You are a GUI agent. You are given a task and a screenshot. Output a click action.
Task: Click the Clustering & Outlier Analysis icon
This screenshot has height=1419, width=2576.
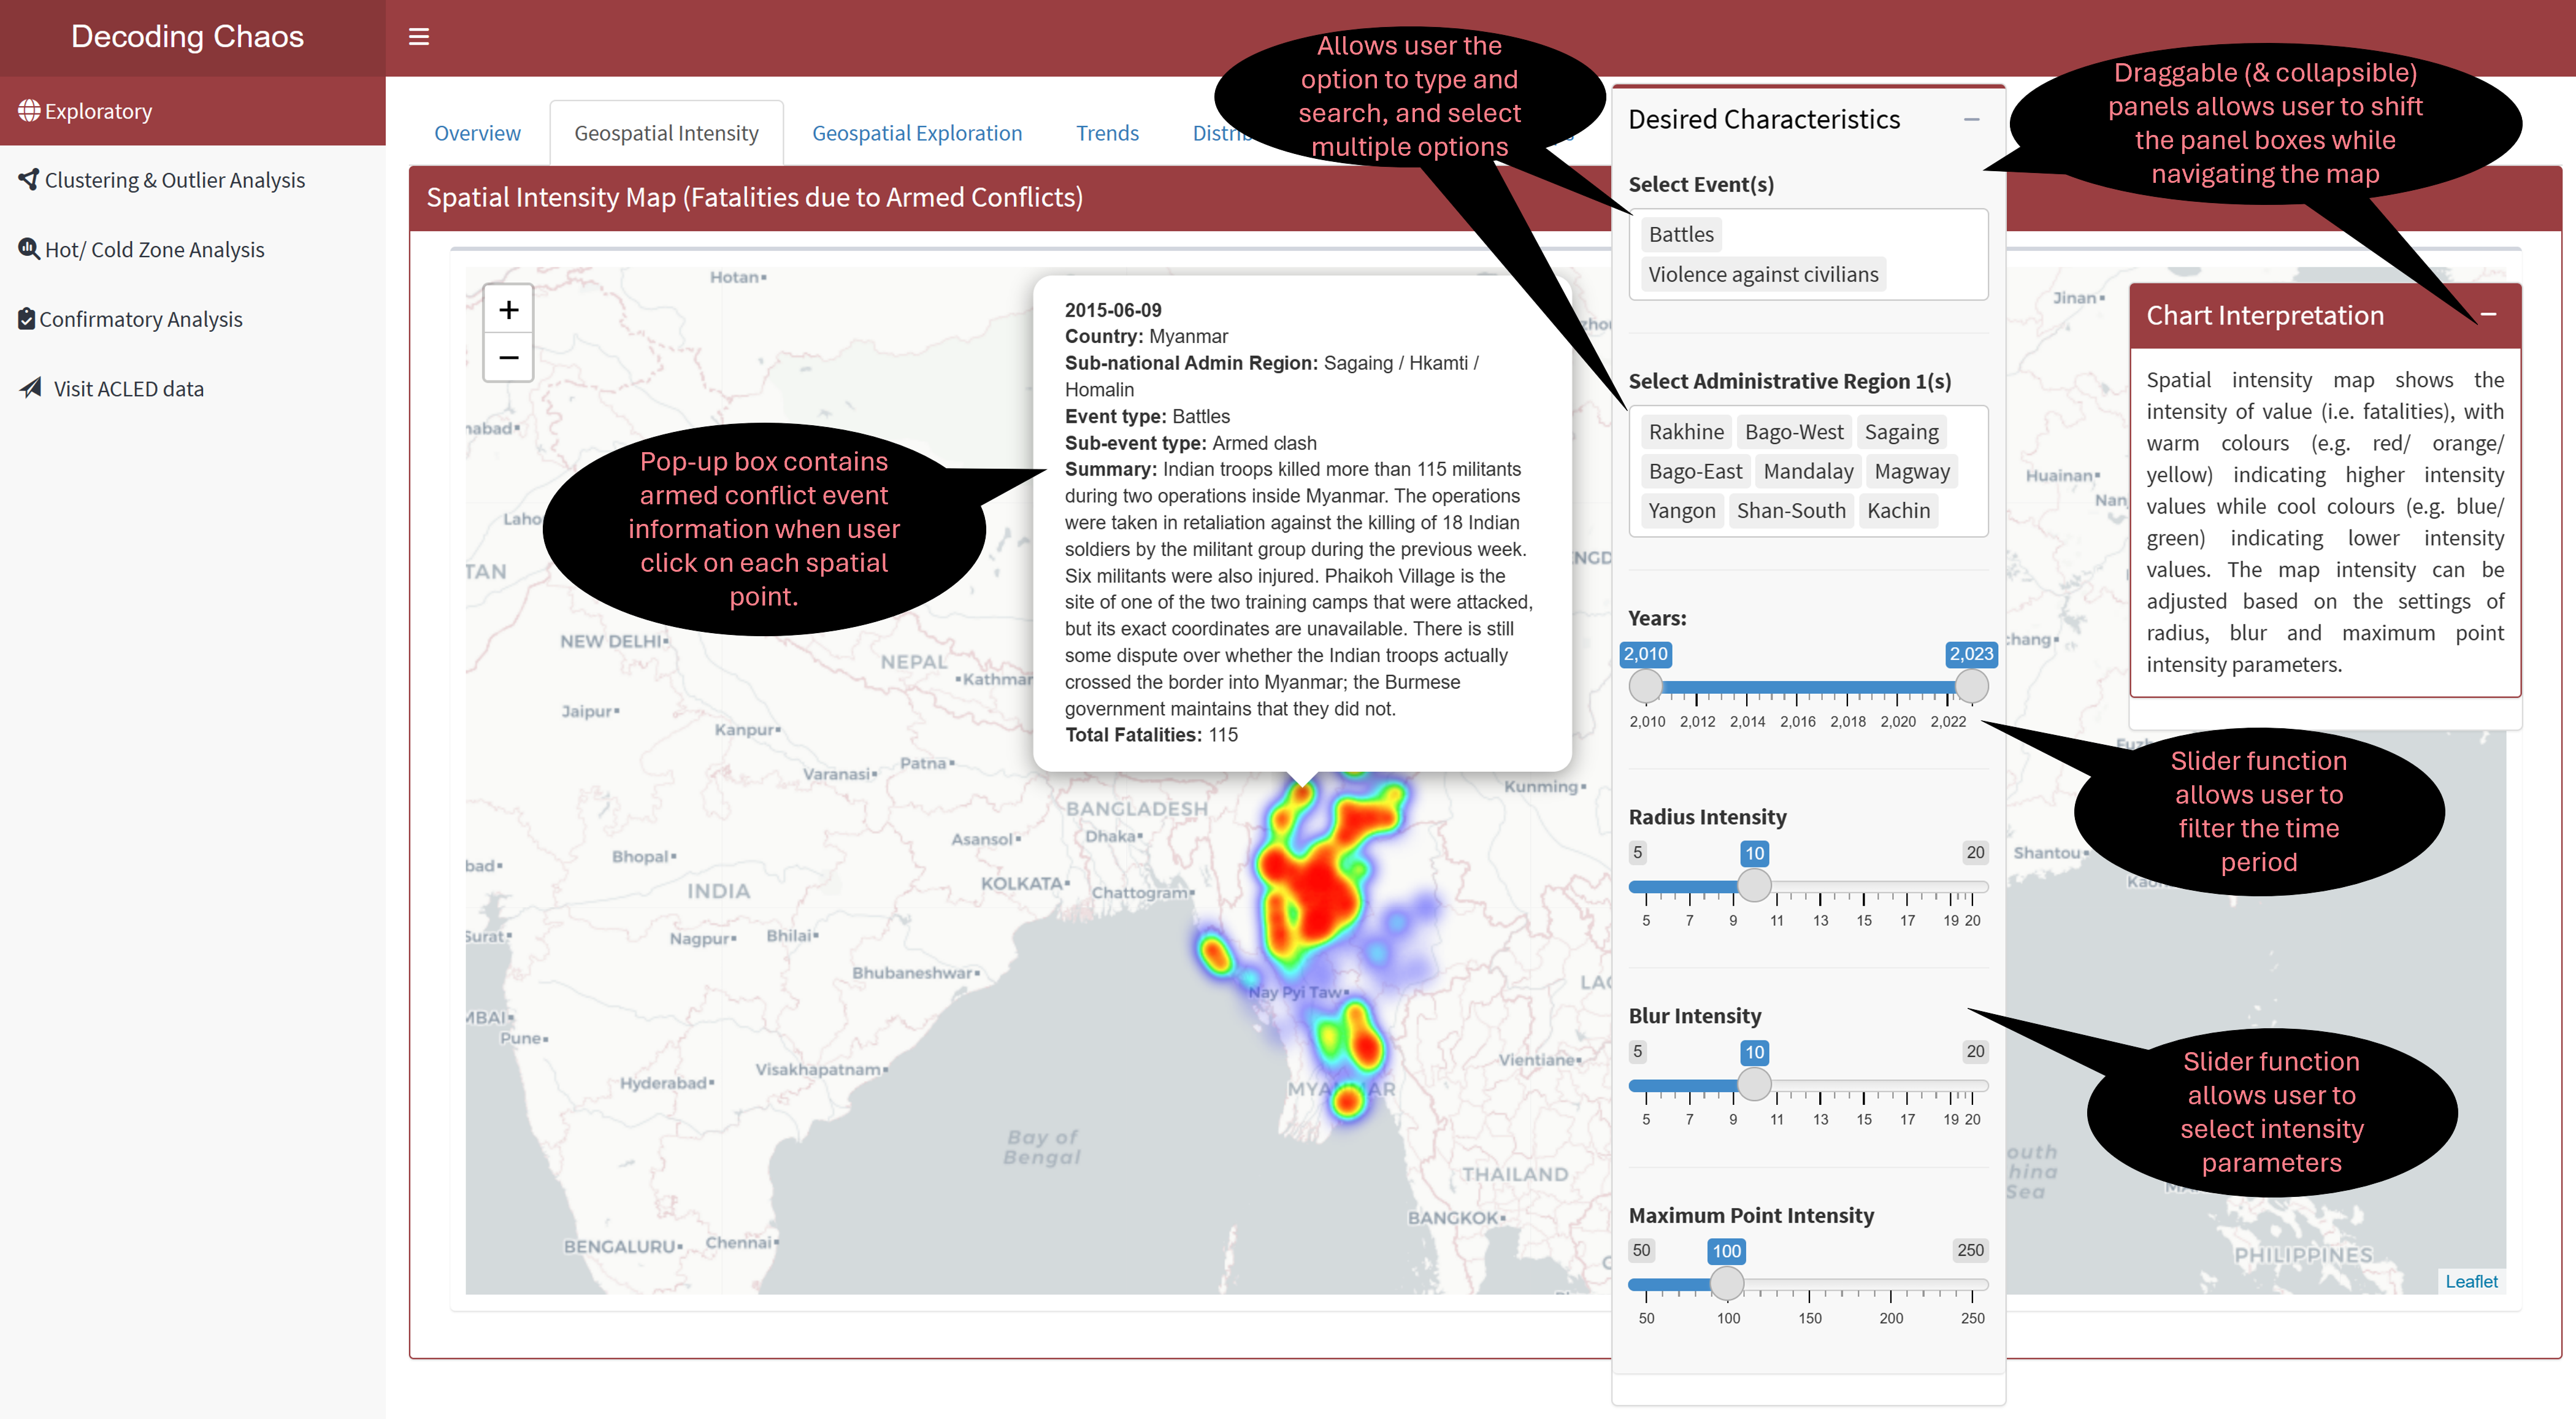point(29,179)
